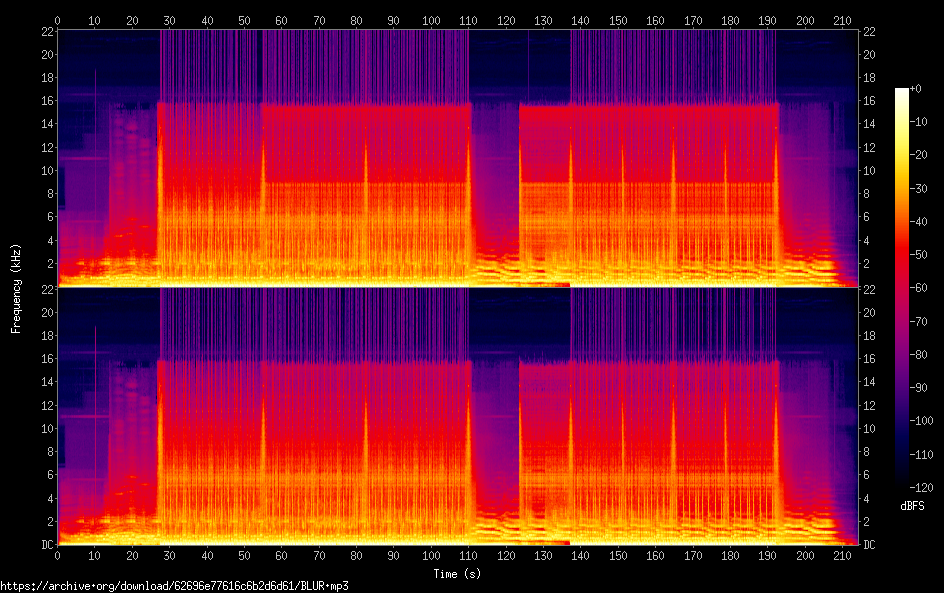Click the 0 mark on the bottom time axis
Viewport: 944px width, 593px height.
[58, 556]
